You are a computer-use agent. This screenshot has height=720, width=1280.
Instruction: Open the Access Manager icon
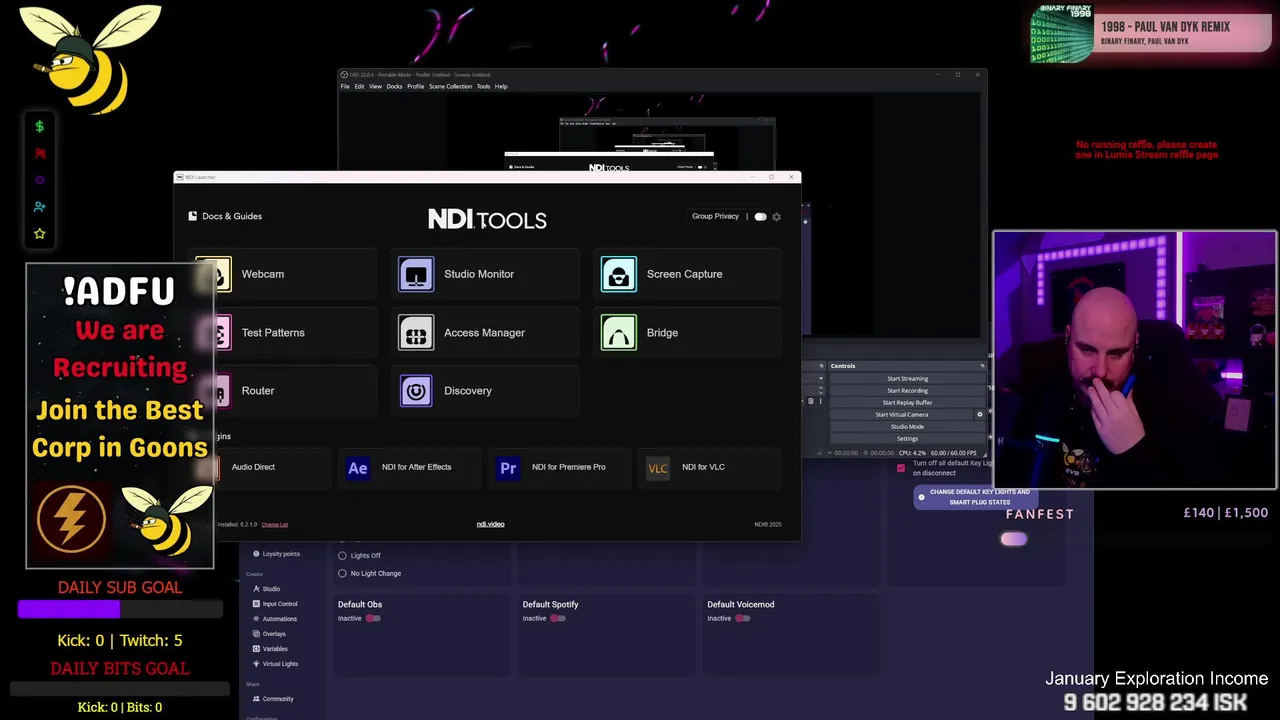click(x=416, y=333)
